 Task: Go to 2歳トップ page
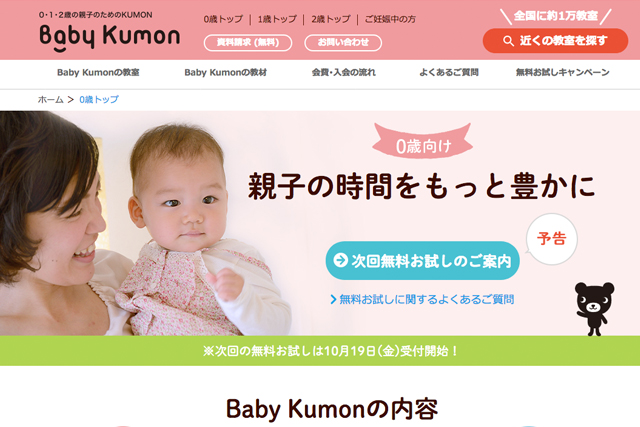331,19
